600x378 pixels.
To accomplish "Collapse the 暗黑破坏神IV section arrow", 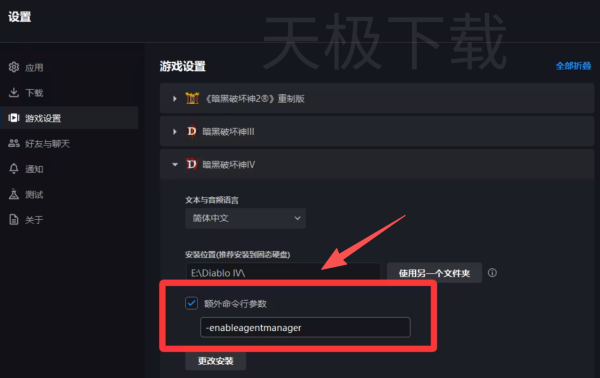I will 175,165.
